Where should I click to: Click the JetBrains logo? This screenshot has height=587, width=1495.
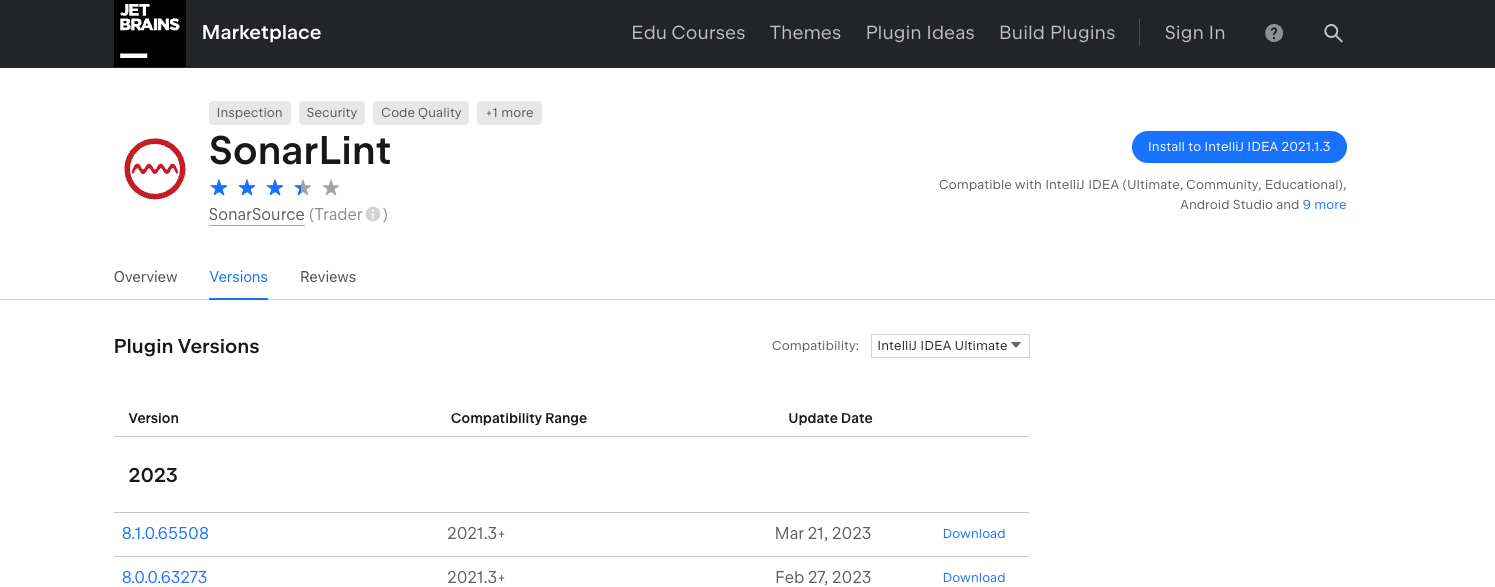(149, 33)
